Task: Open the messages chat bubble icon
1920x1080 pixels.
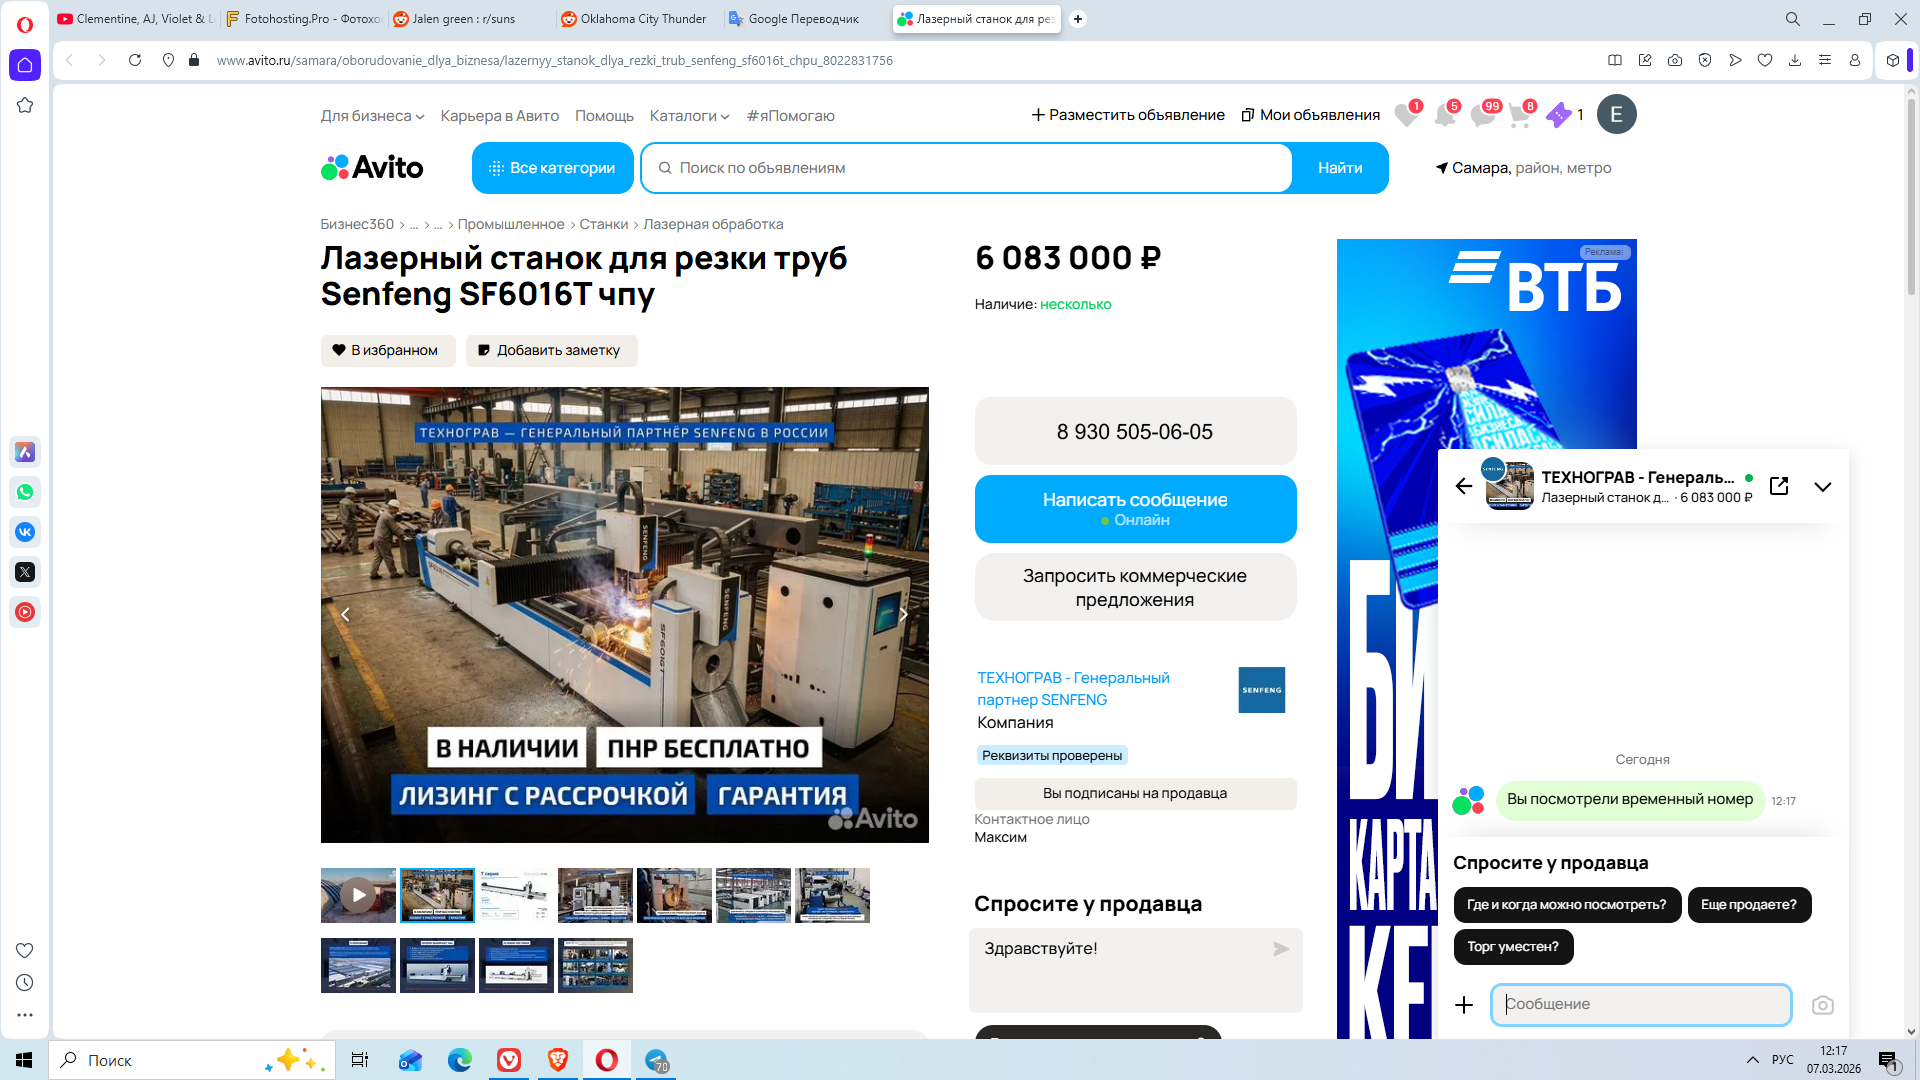Action: click(x=1482, y=116)
